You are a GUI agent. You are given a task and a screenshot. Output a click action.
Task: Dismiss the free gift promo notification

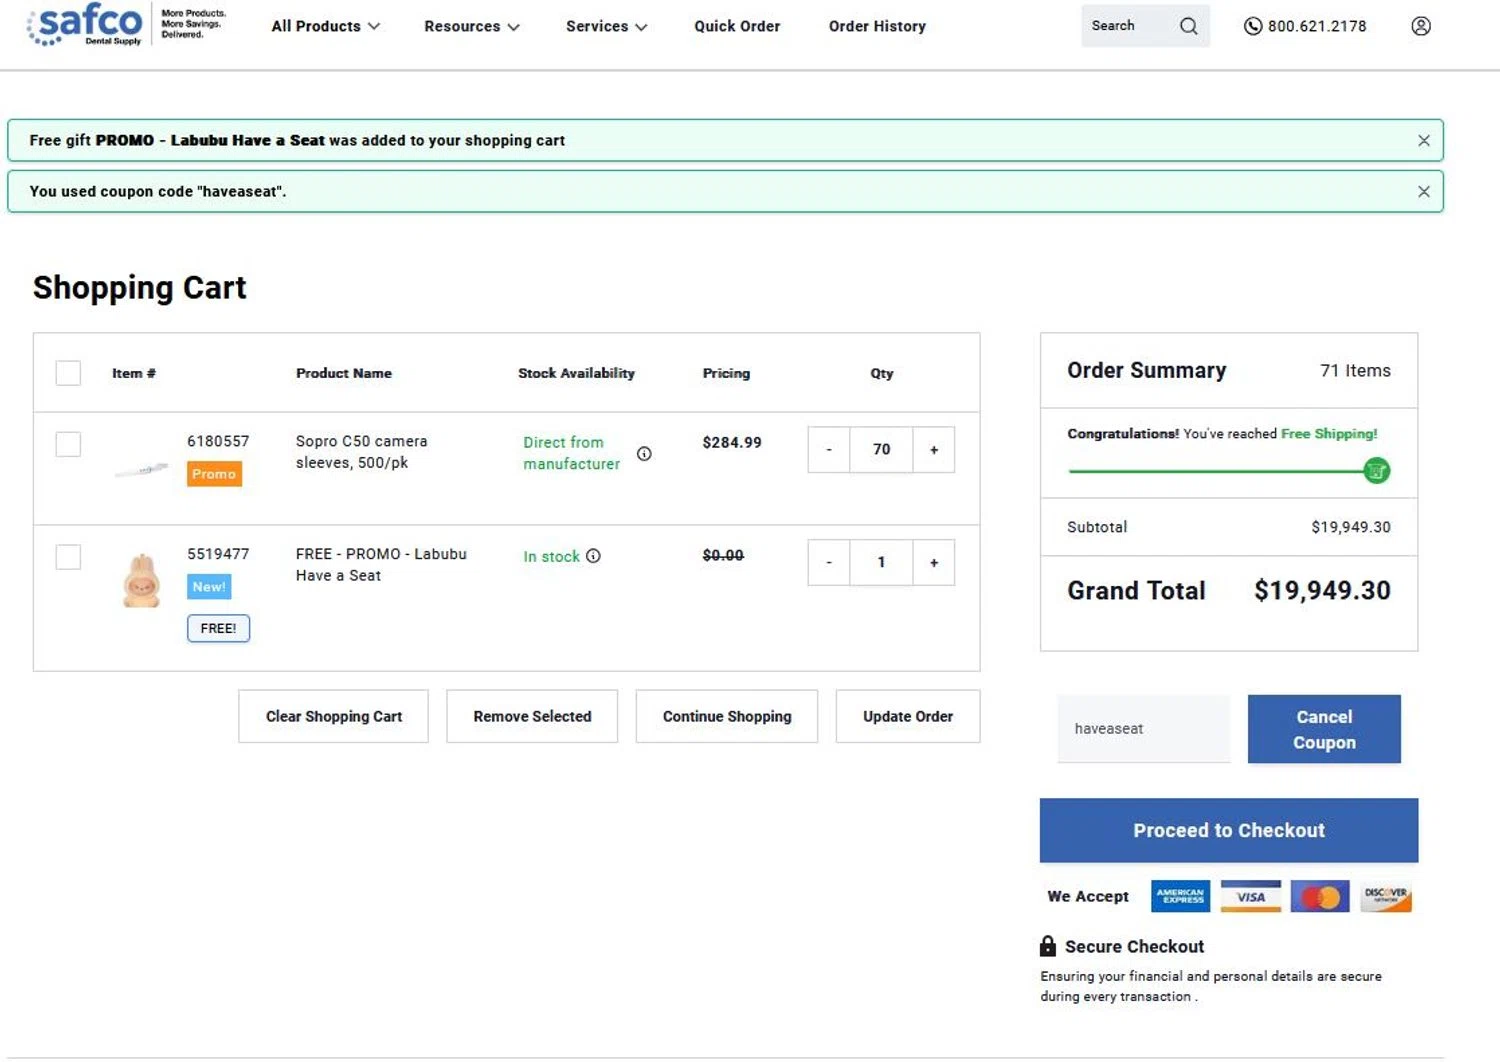(x=1423, y=141)
